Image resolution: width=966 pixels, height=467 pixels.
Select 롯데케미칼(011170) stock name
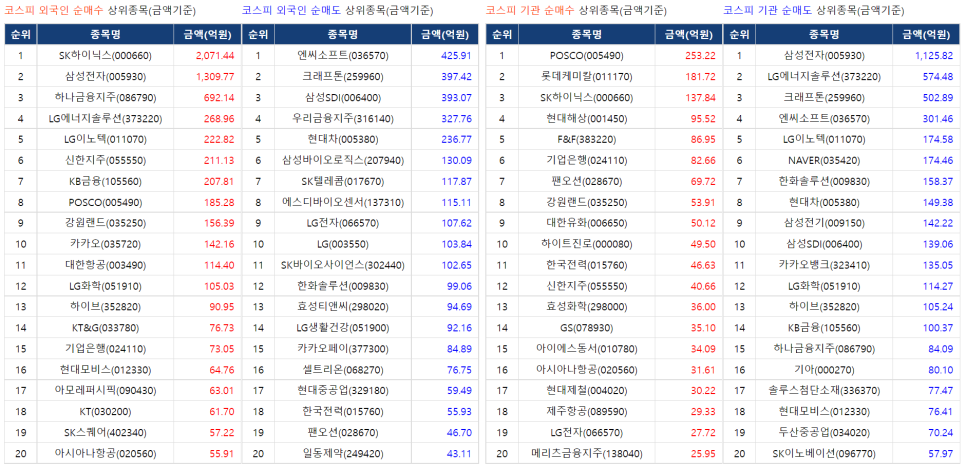(x=586, y=76)
